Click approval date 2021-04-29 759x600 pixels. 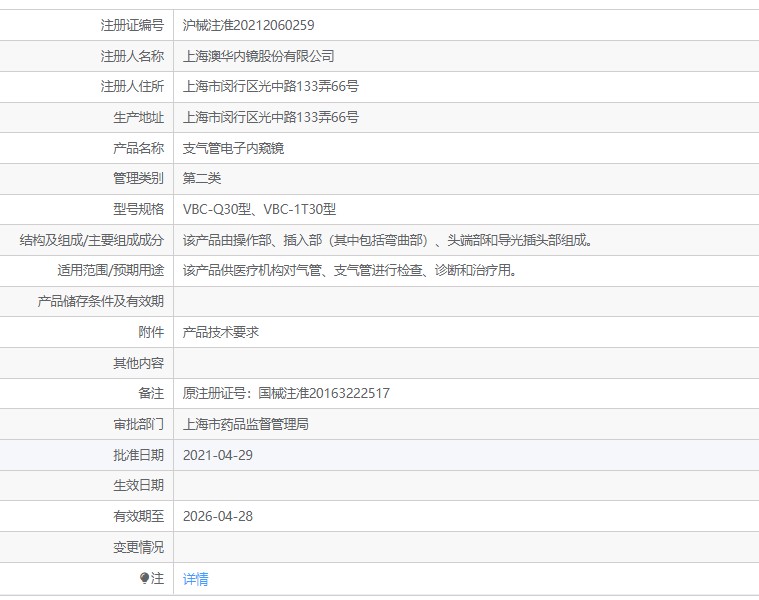click(x=218, y=455)
